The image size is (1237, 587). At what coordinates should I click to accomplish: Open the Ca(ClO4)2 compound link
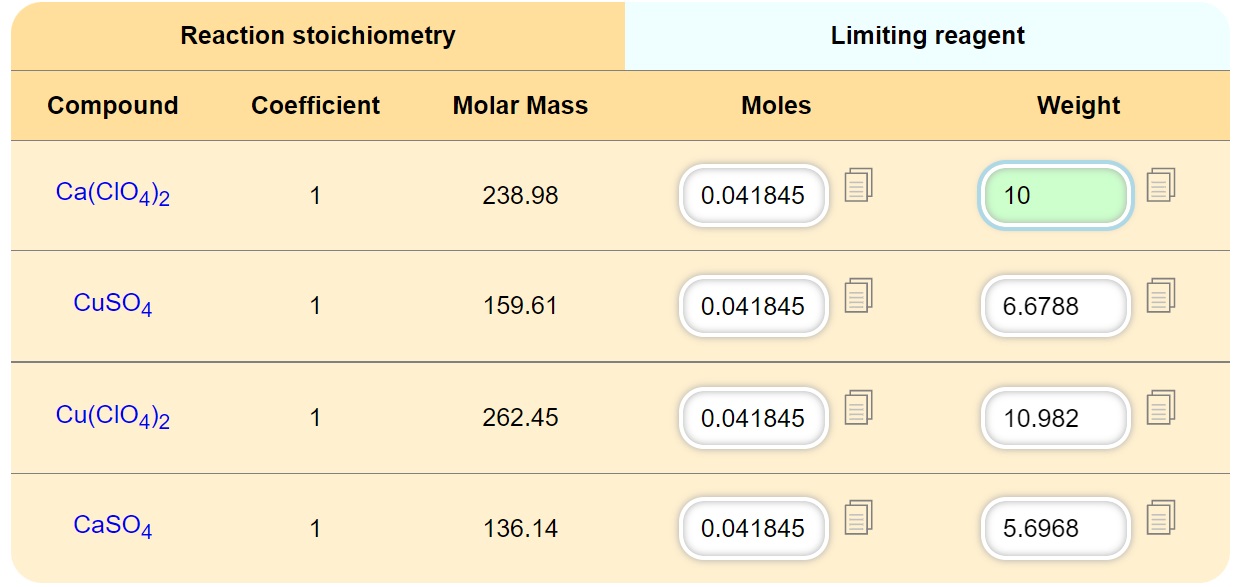pyautogui.click(x=113, y=194)
